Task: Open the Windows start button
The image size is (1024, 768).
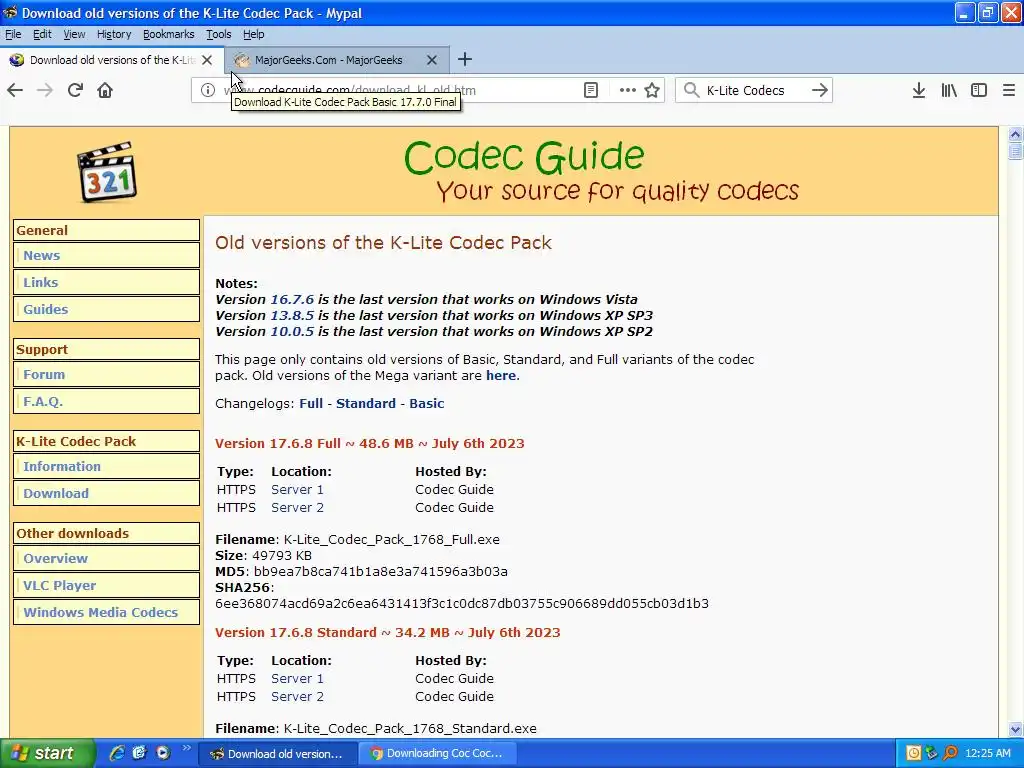Action: tap(47, 753)
